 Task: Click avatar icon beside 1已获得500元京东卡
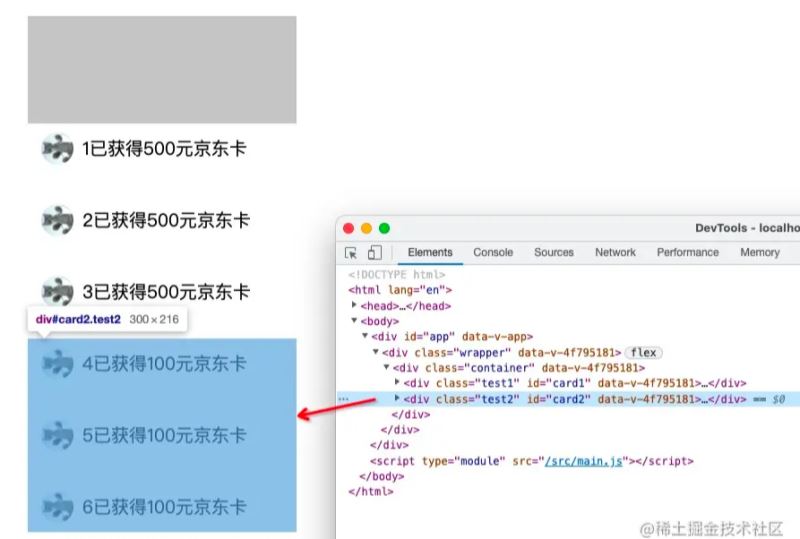pos(58,149)
